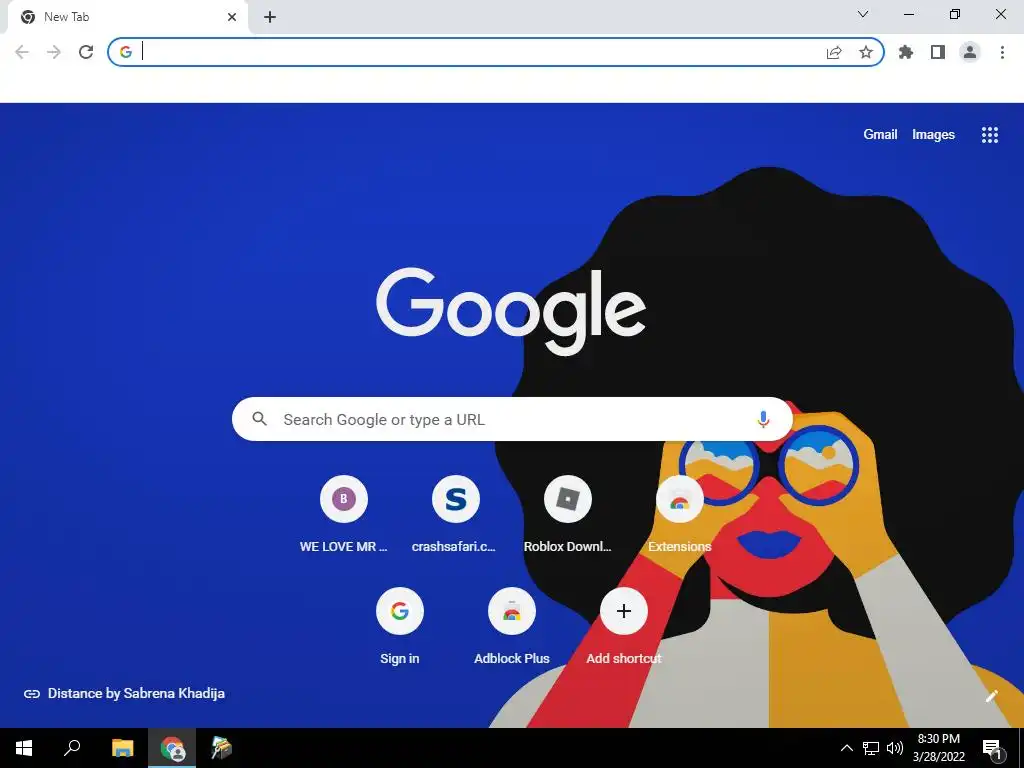Open the Google apps grid

990,135
